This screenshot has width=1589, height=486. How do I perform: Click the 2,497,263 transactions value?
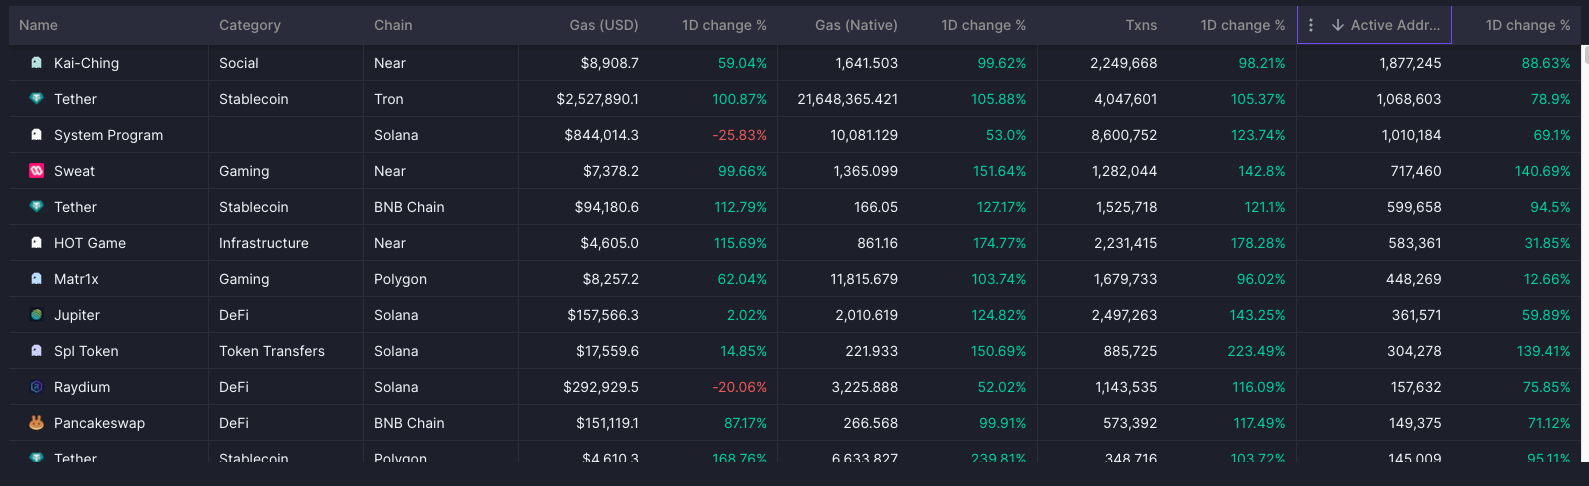(1124, 315)
